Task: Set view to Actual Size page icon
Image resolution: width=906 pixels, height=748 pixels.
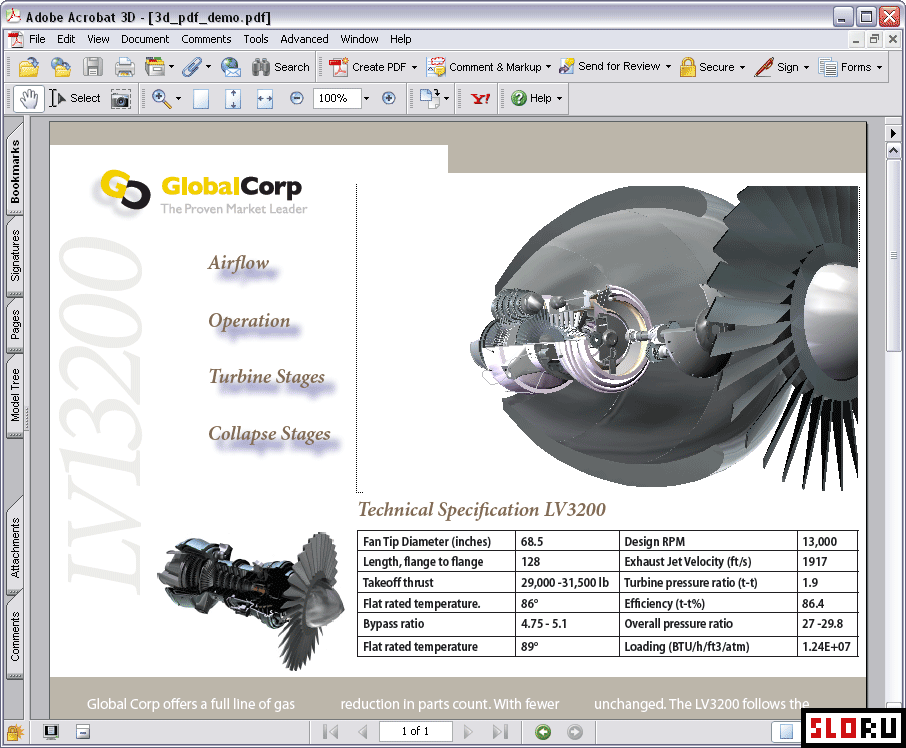Action: [200, 99]
